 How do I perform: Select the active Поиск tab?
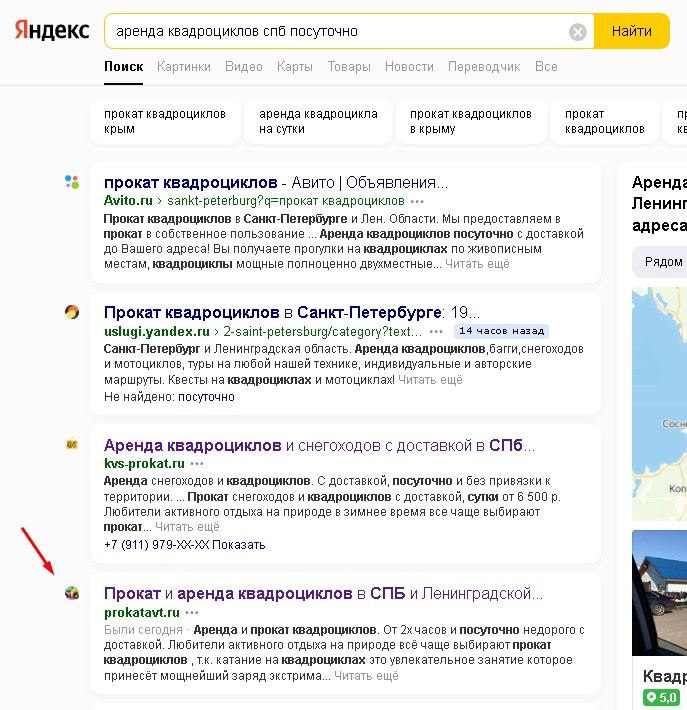click(124, 67)
